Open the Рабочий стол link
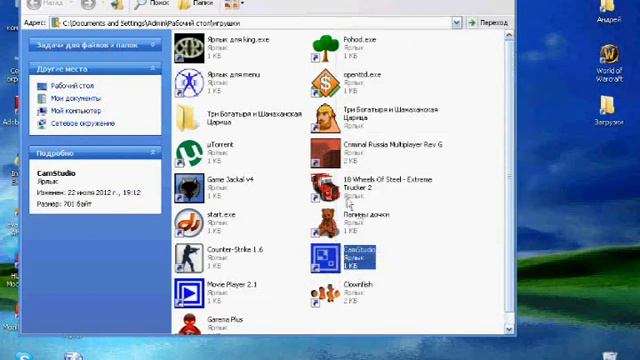Image resolution: width=640 pixels, height=360 pixels. click(72, 86)
